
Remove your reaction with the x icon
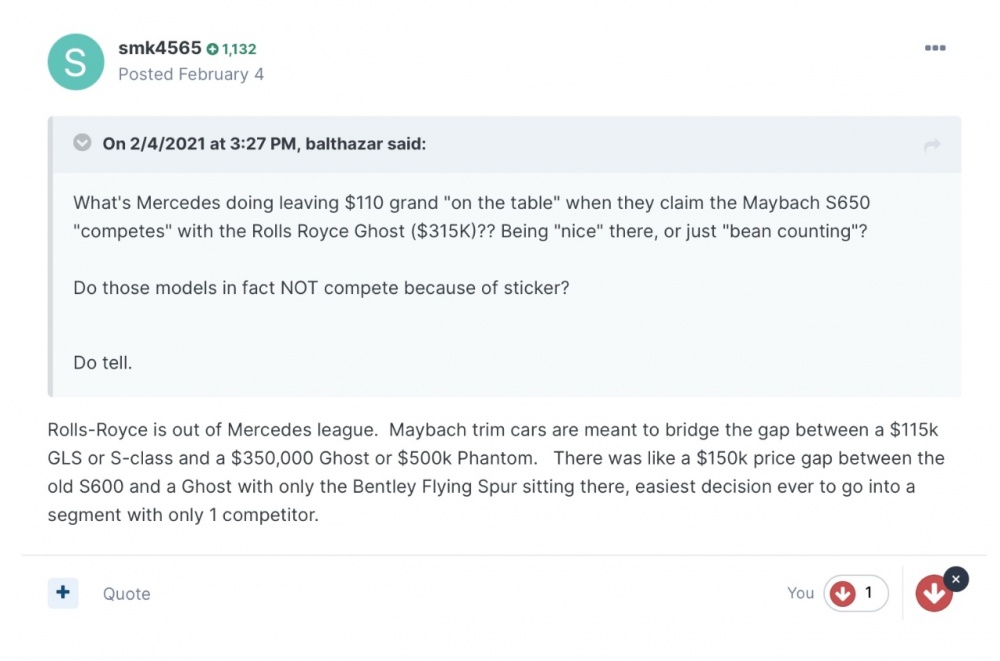[956, 579]
